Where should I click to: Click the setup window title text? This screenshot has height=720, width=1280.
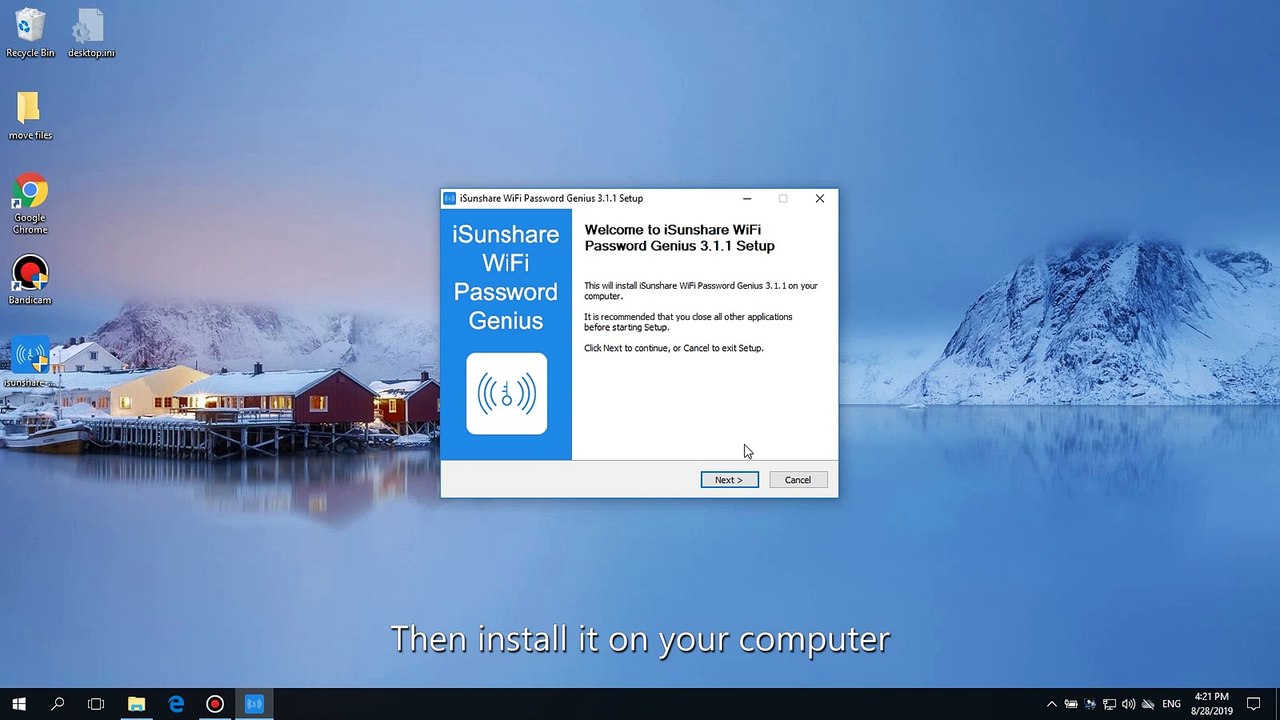click(551, 198)
